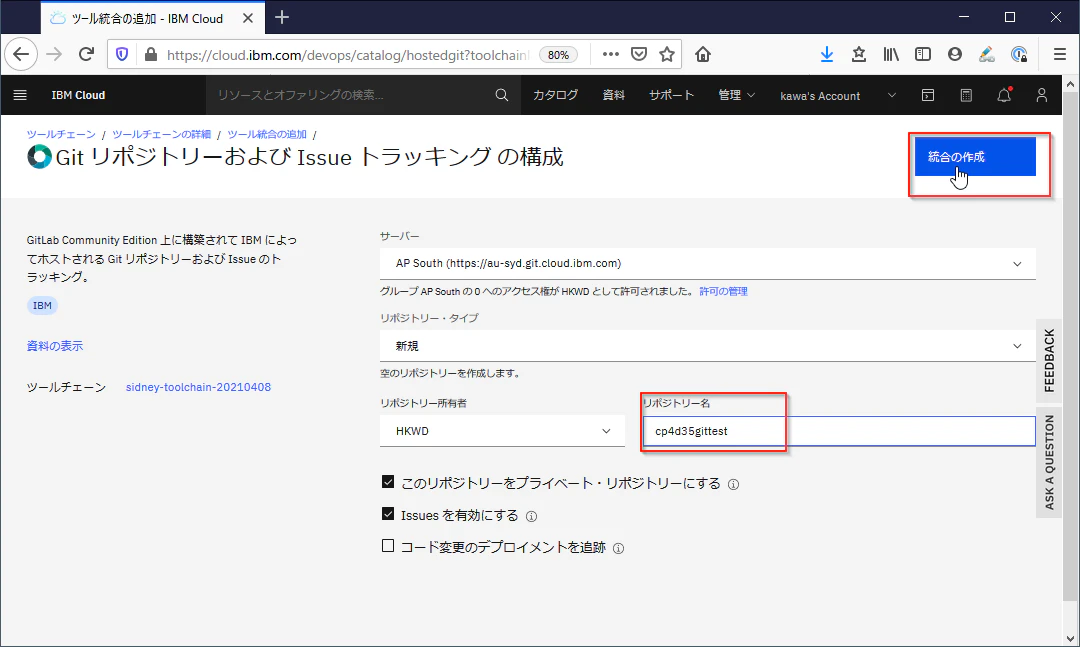The image size is (1080, 647).
Task: Click the search magnifier icon
Action: [x=501, y=95]
